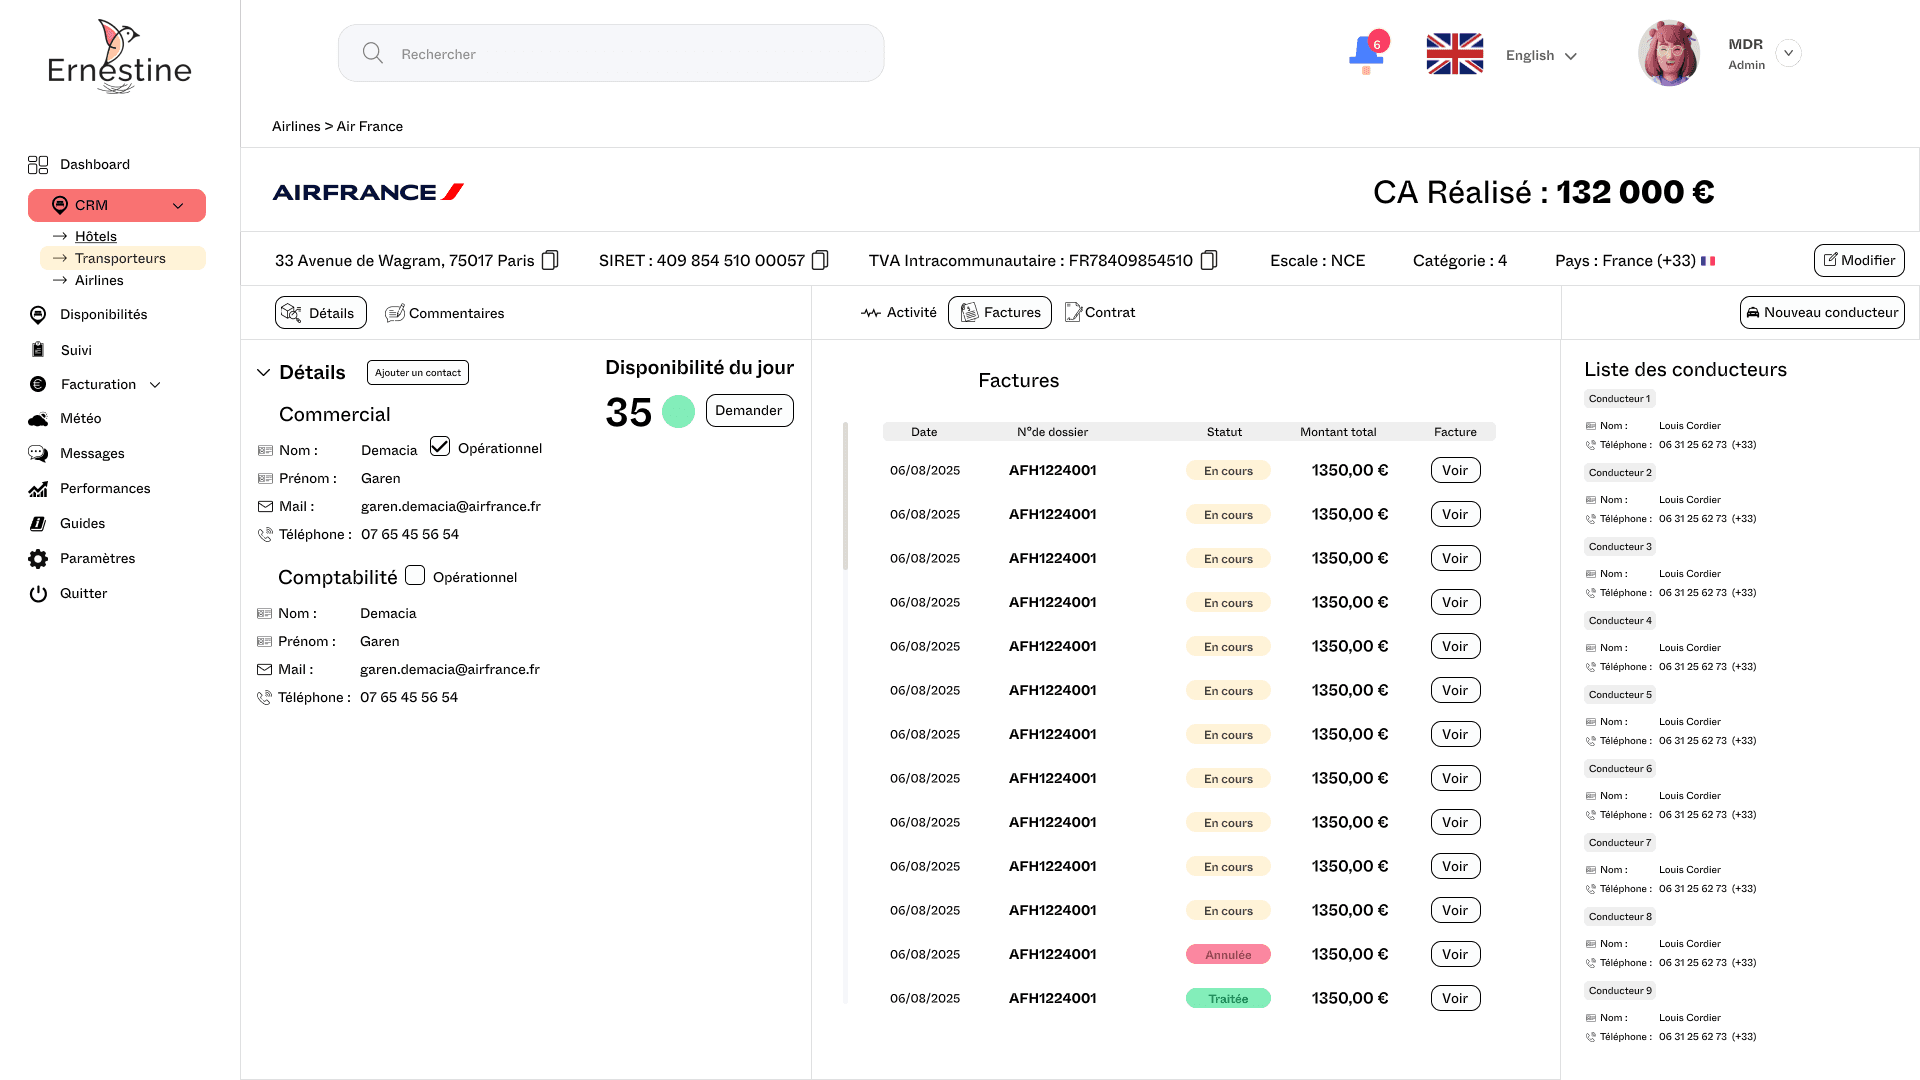Image resolution: width=1920 pixels, height=1080 pixels.
Task: Click the green availability status circle
Action: pyautogui.click(x=678, y=411)
